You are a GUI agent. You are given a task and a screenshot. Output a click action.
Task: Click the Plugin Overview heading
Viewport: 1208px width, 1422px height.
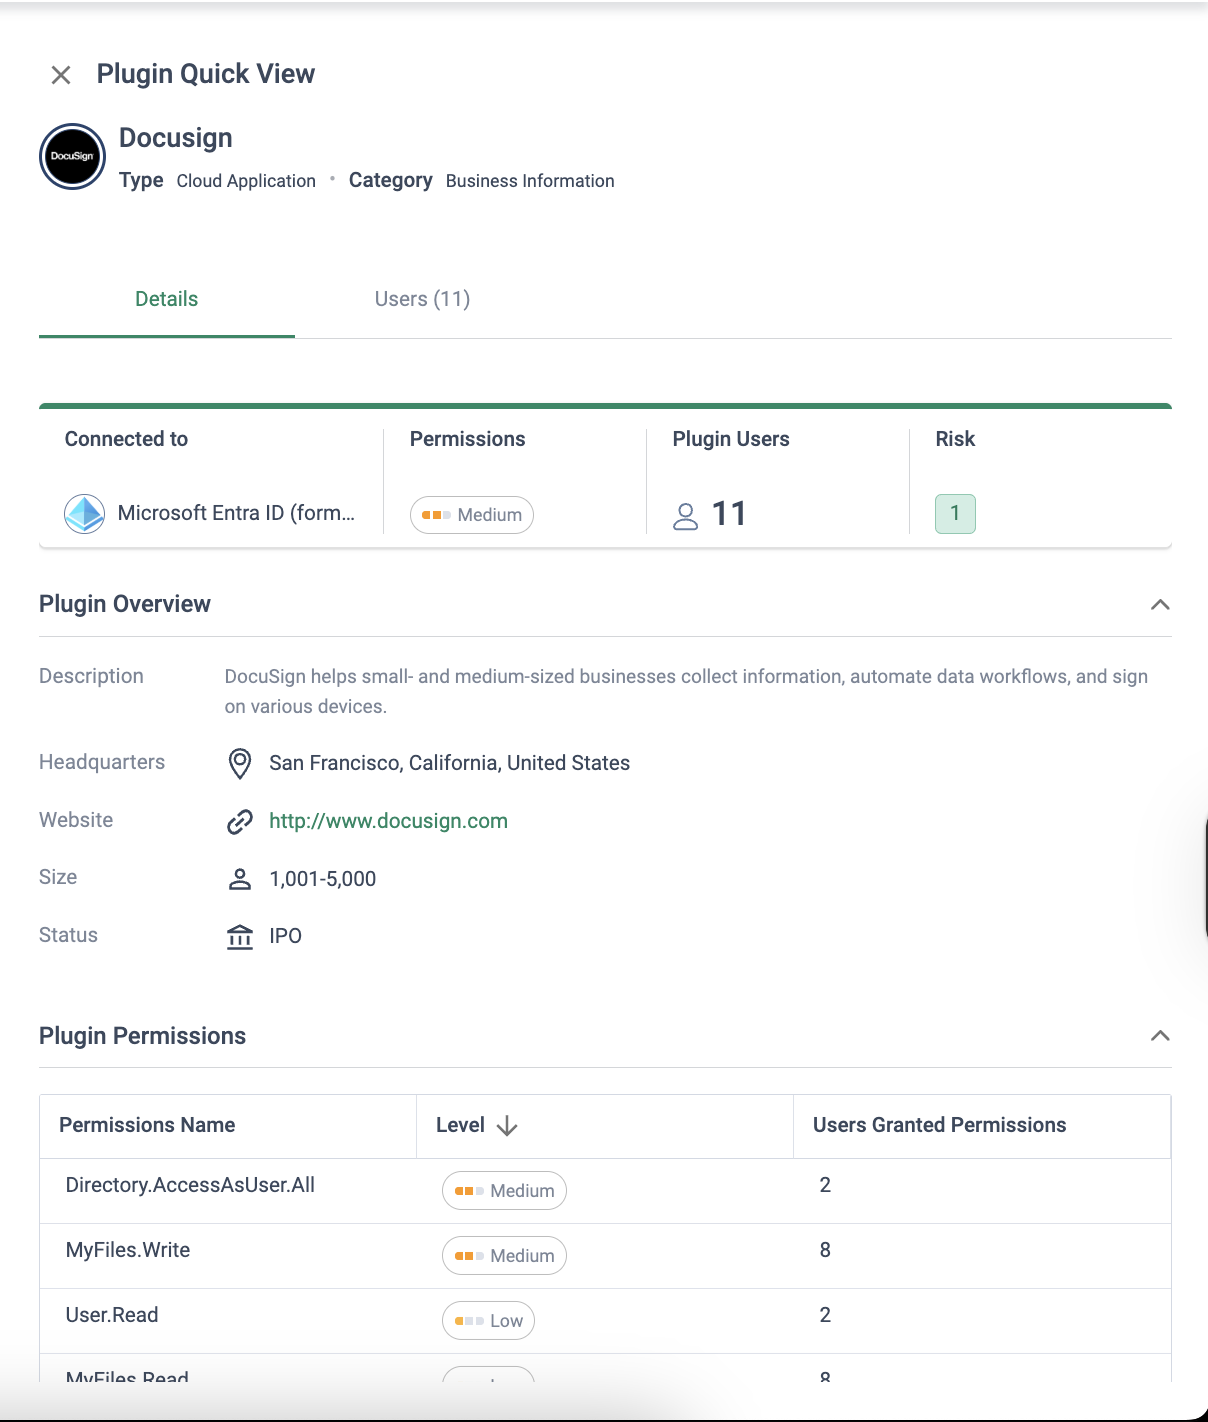[125, 604]
